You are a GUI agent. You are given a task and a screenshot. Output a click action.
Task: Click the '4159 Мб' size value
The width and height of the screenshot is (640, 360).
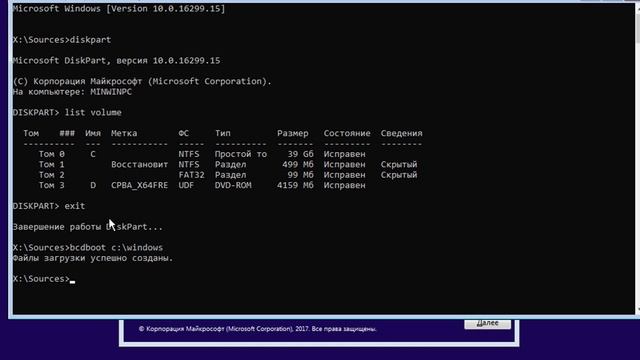coord(295,185)
